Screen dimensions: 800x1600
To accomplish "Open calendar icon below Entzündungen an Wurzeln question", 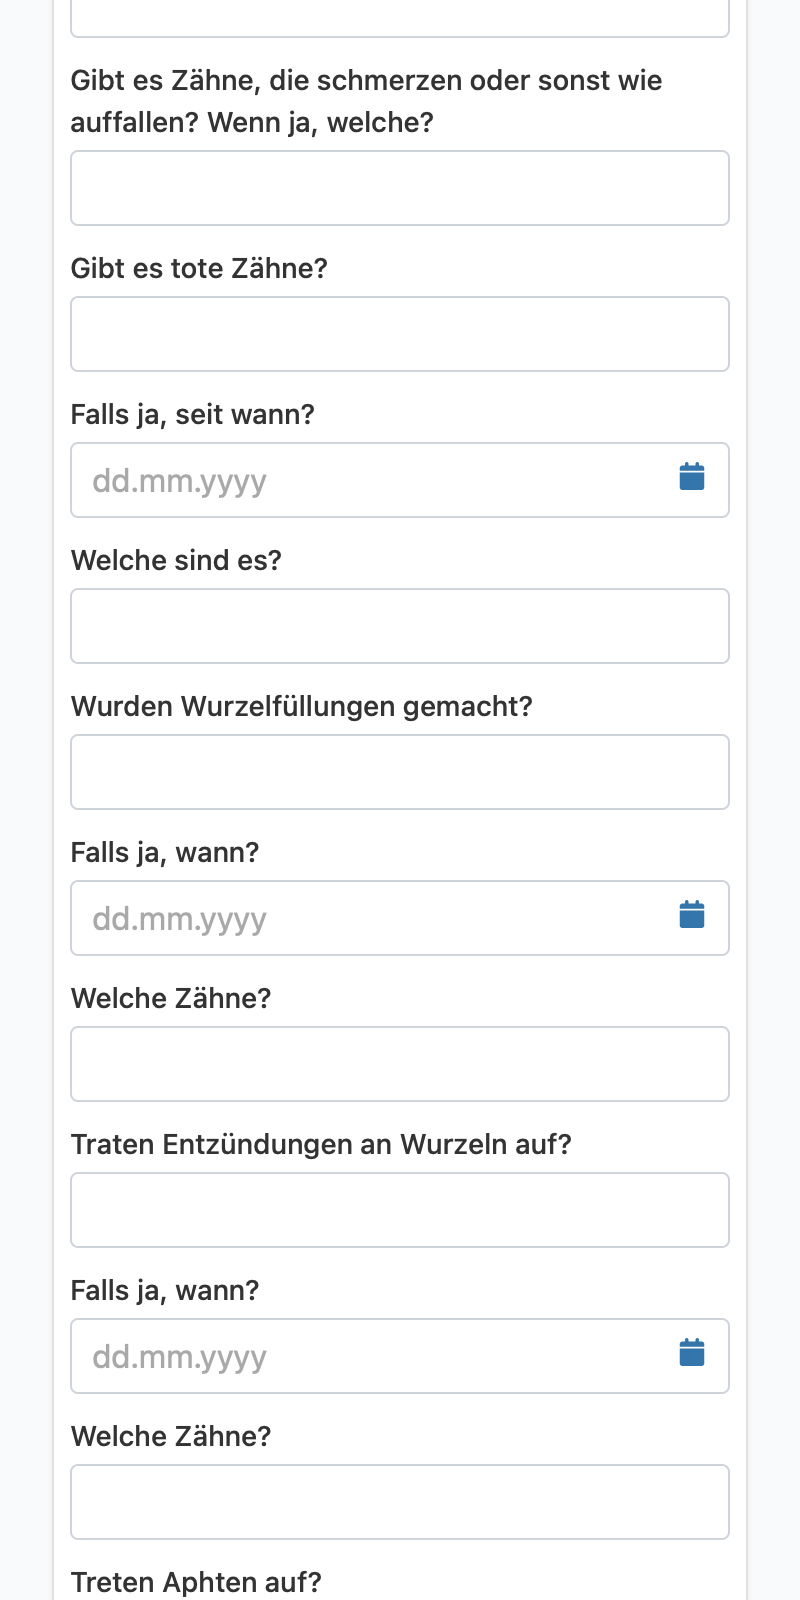I will pyautogui.click(x=692, y=1353).
